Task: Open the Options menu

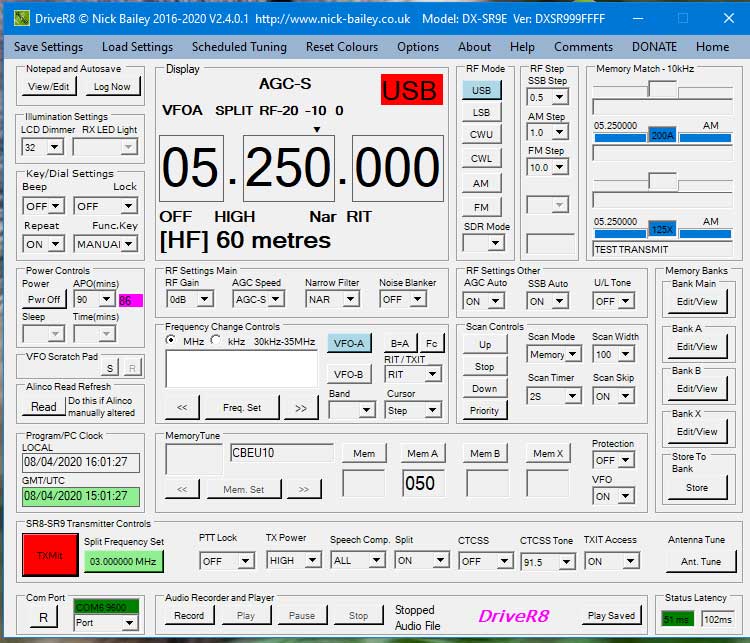Action: [418, 47]
